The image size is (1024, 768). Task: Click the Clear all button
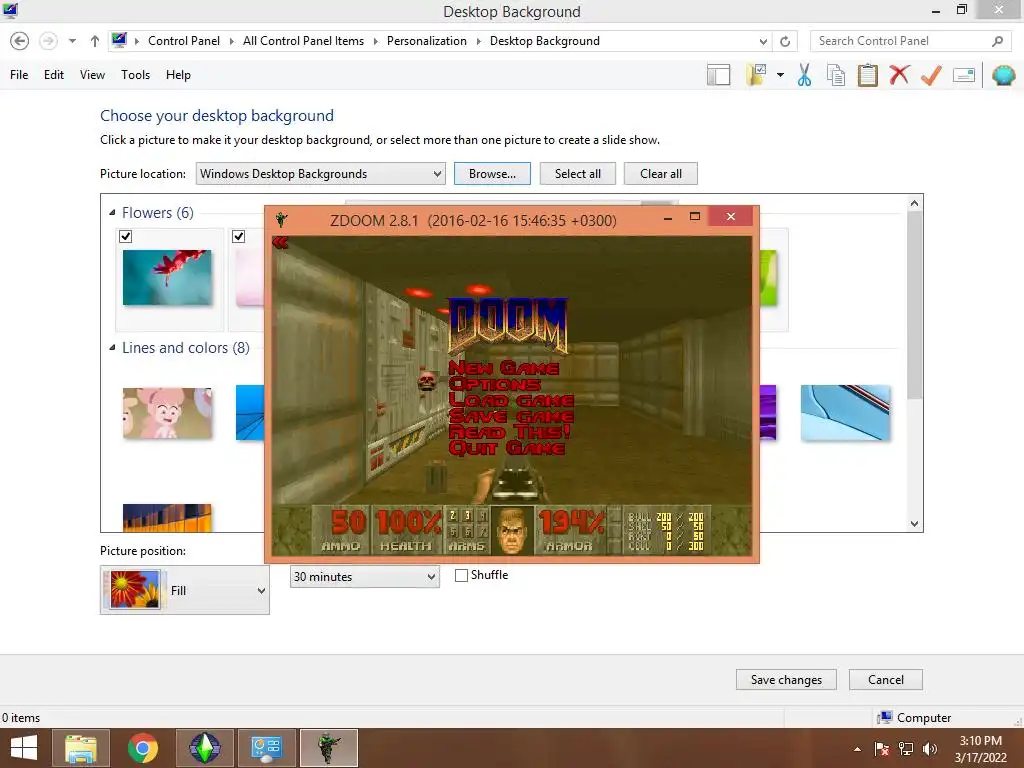661,174
